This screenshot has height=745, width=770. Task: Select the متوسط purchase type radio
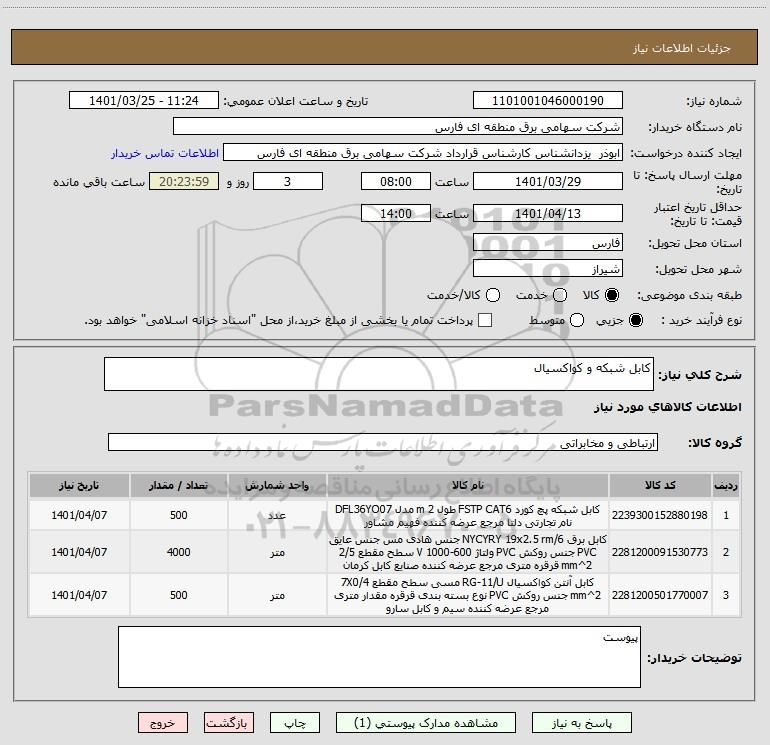coord(577,320)
